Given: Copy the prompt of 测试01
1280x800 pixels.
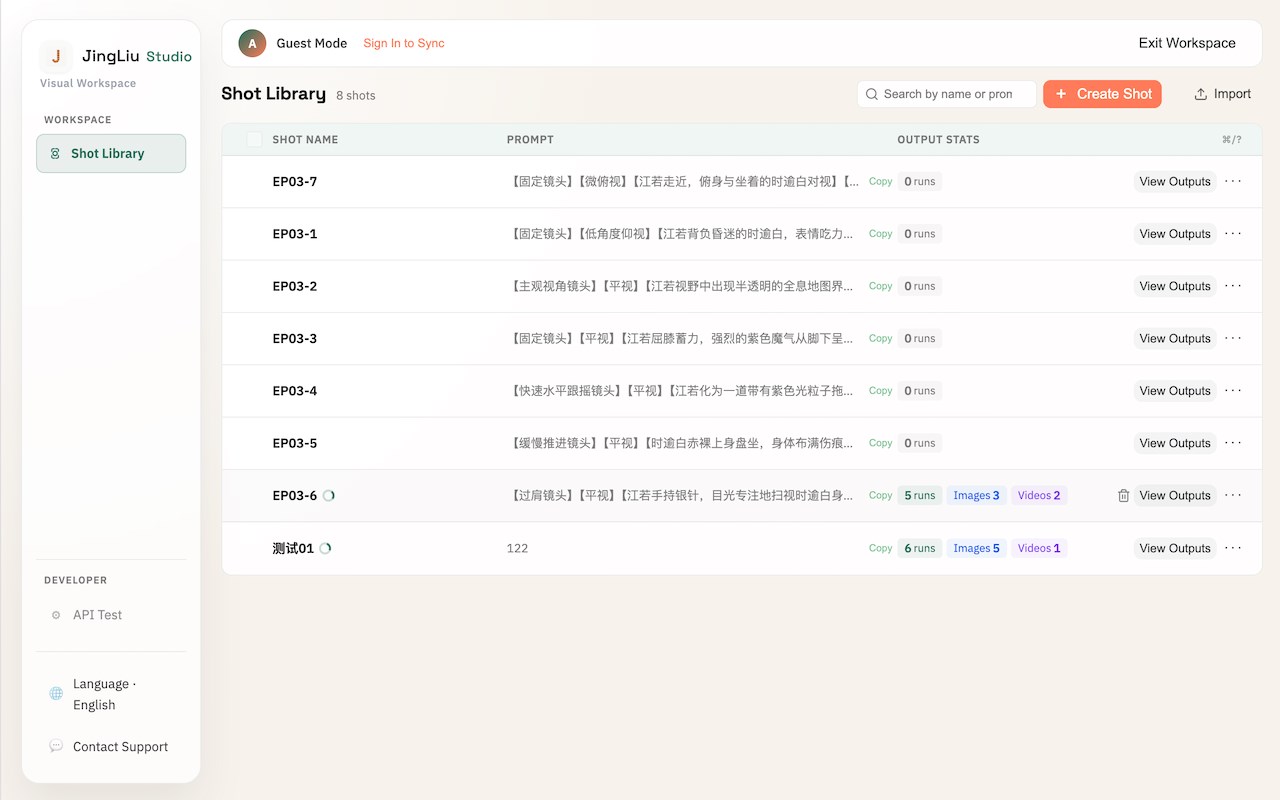Looking at the screenshot, I should pyautogui.click(x=880, y=548).
